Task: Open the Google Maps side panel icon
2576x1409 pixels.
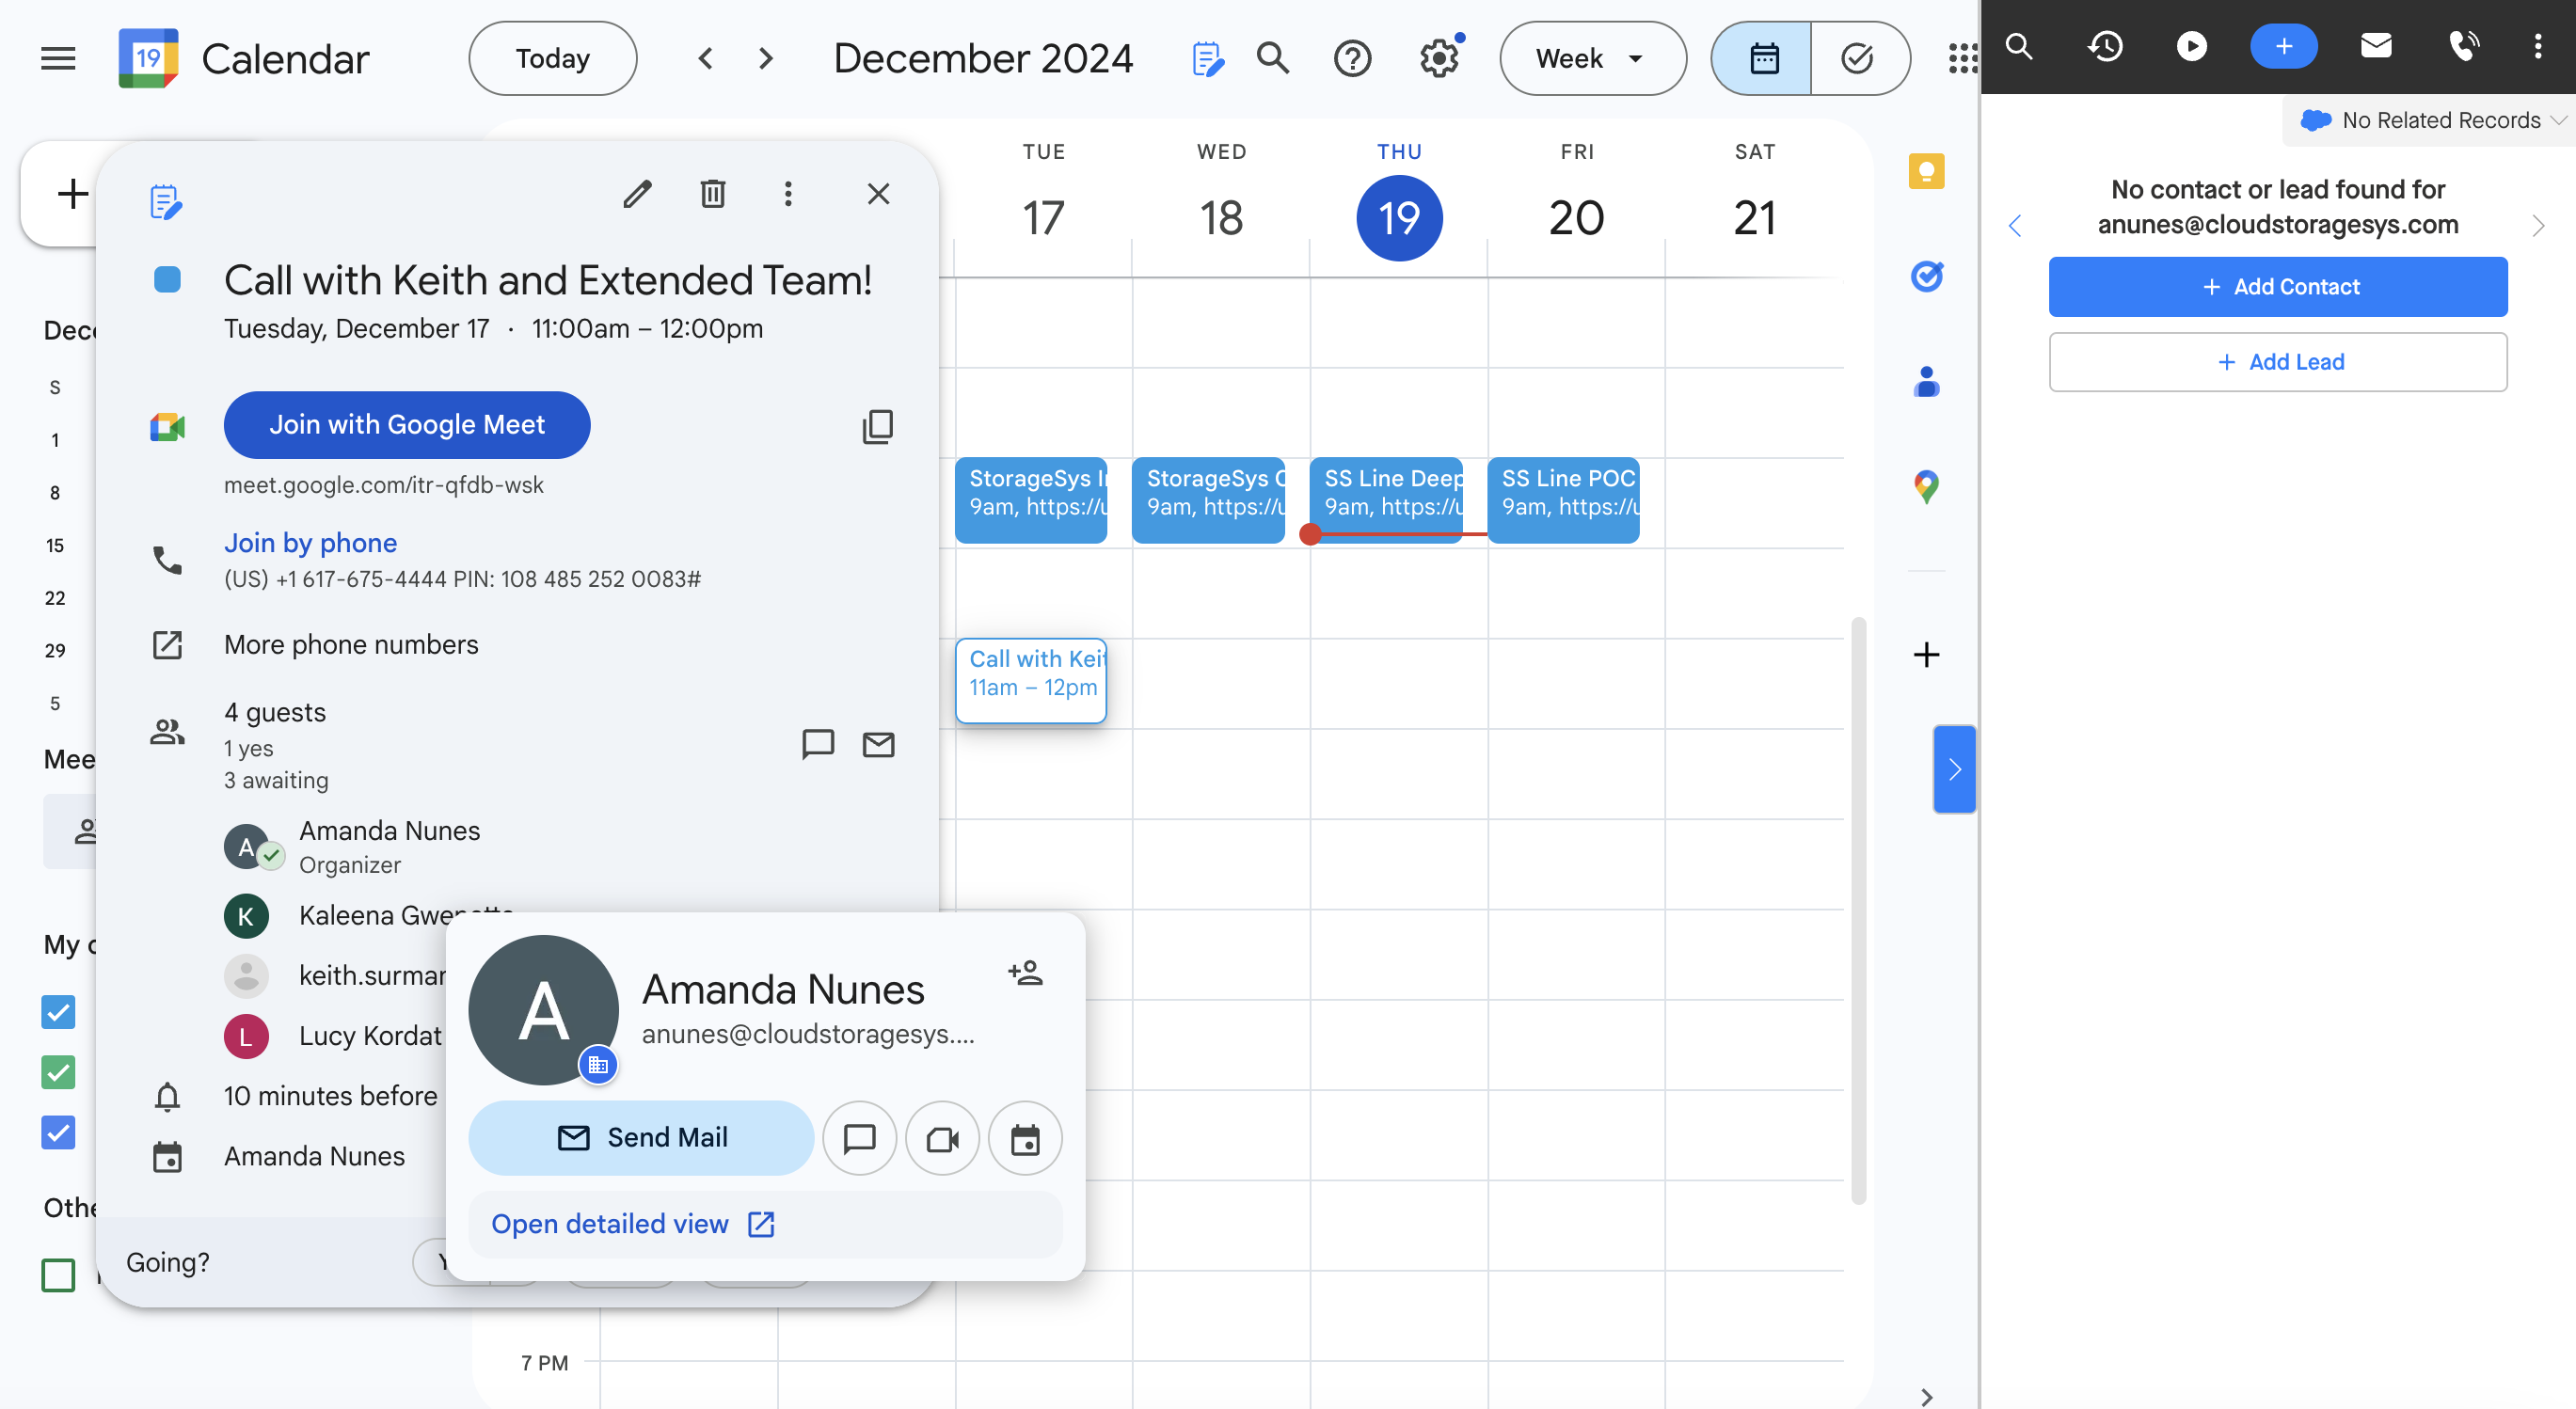Action: pyautogui.click(x=1926, y=487)
